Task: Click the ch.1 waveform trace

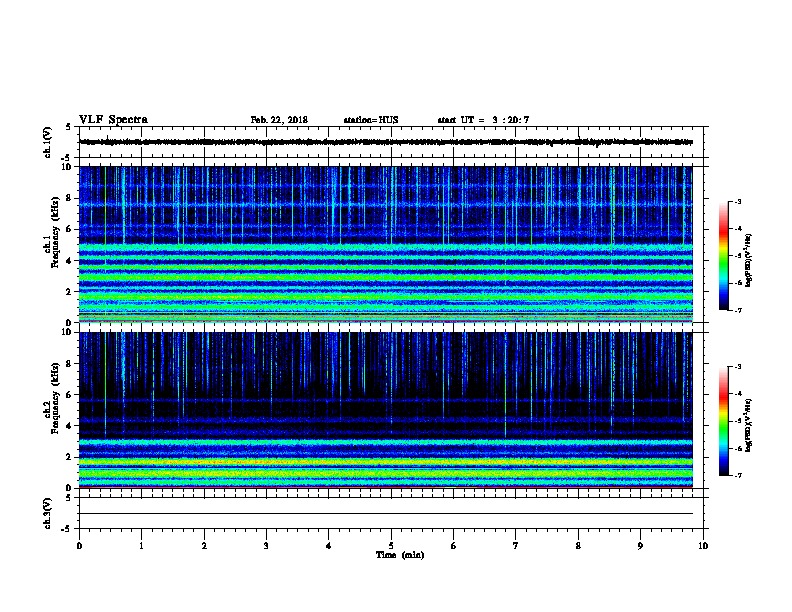Action: point(386,142)
